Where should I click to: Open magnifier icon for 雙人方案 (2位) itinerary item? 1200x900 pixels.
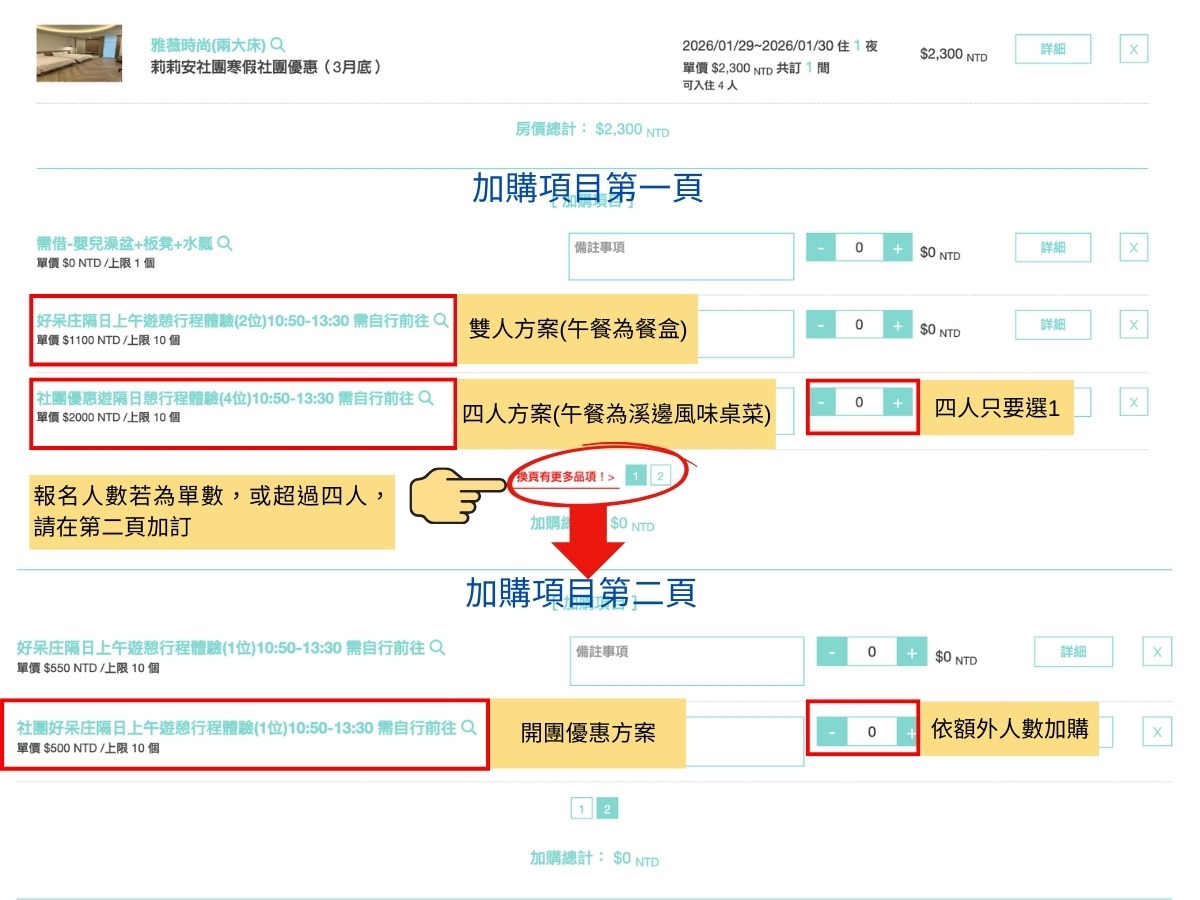[x=442, y=322]
